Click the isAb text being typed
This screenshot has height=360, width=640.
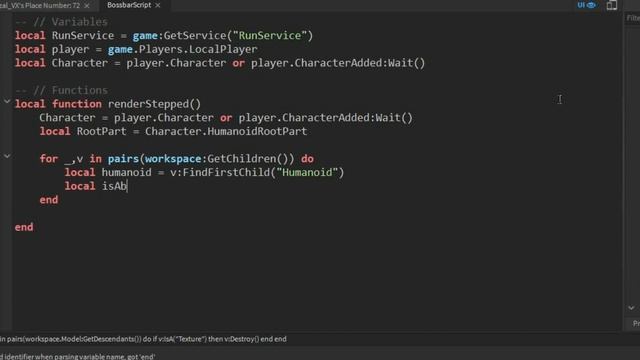pos(114,186)
